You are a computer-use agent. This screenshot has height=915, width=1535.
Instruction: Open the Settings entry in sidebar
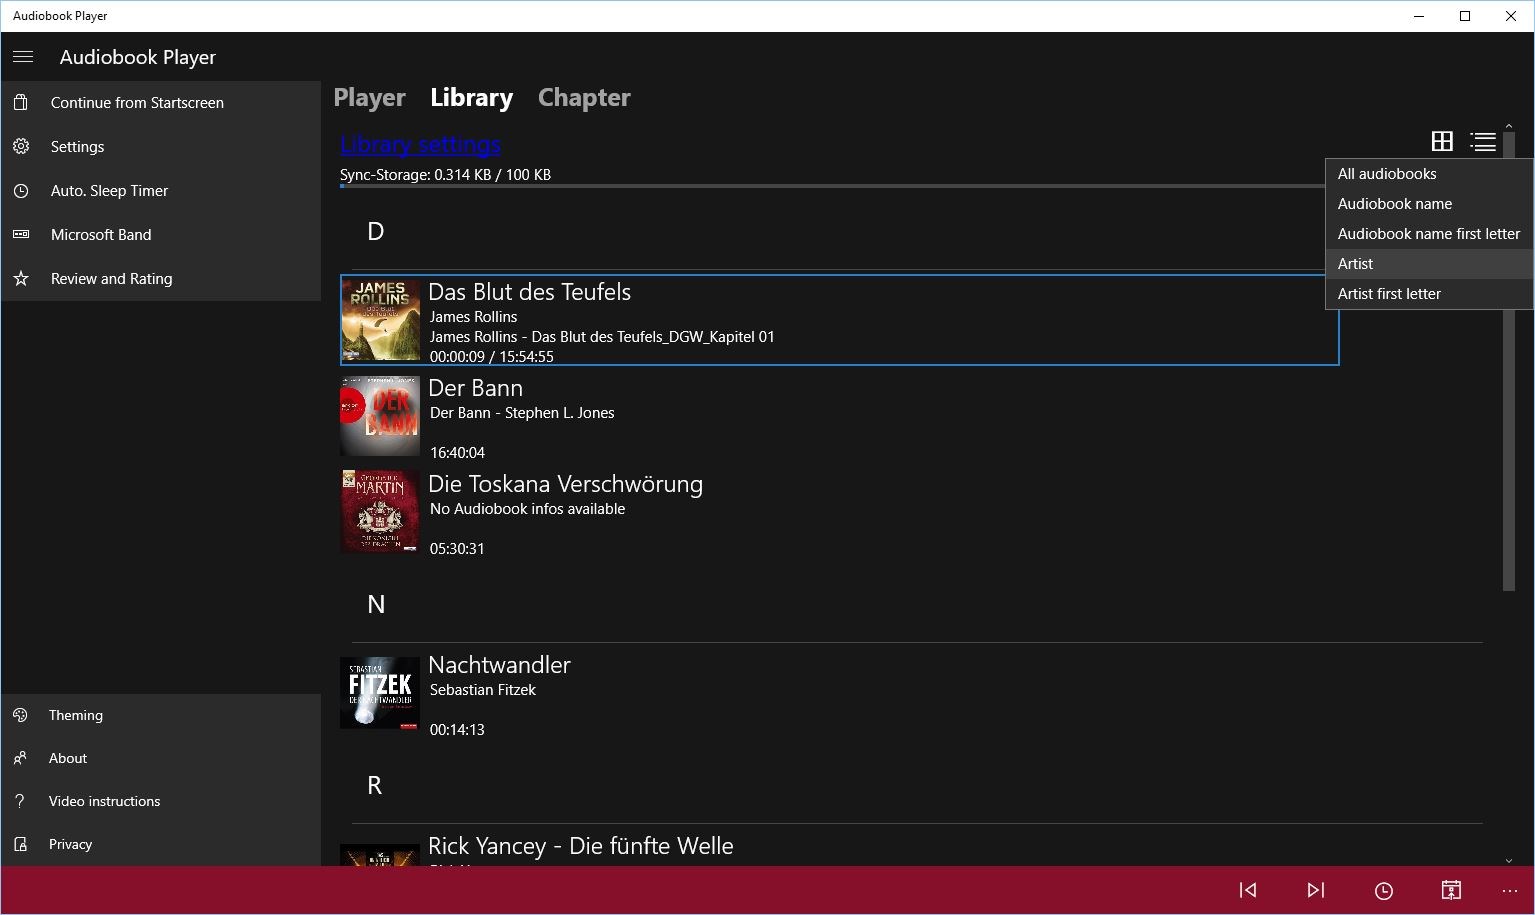[x=77, y=146]
